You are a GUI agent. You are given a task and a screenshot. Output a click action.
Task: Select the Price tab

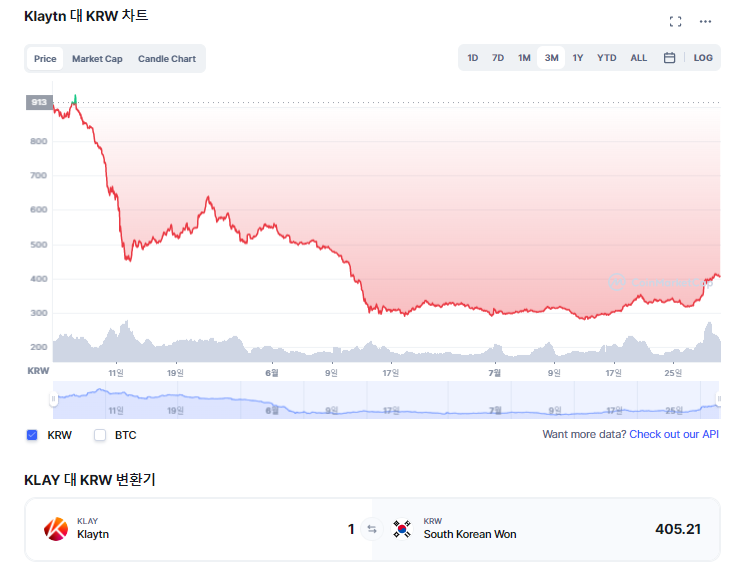45,59
